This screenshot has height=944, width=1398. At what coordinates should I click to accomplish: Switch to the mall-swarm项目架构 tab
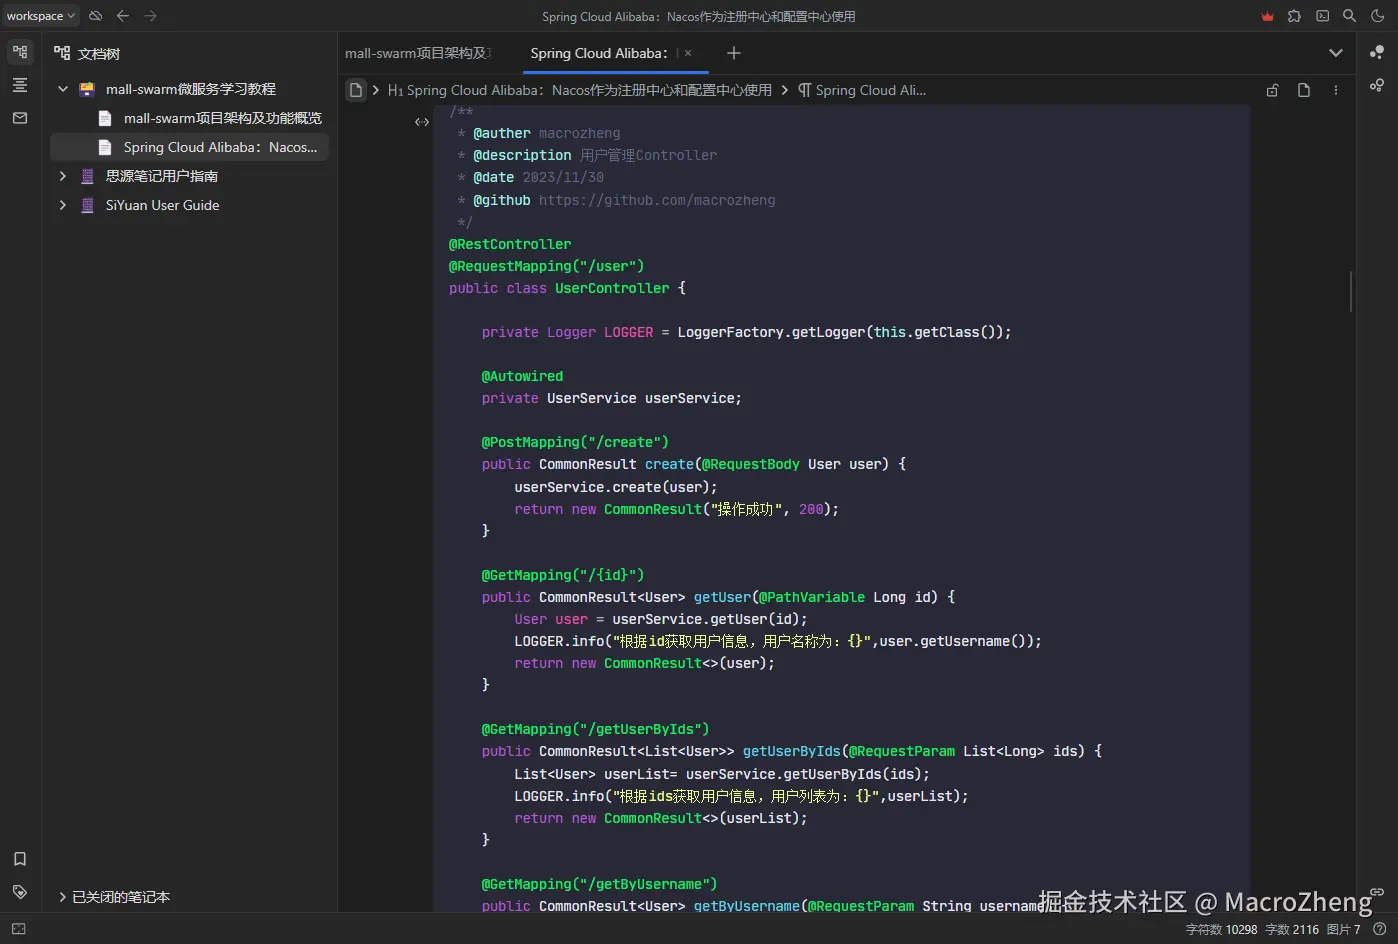click(x=418, y=53)
